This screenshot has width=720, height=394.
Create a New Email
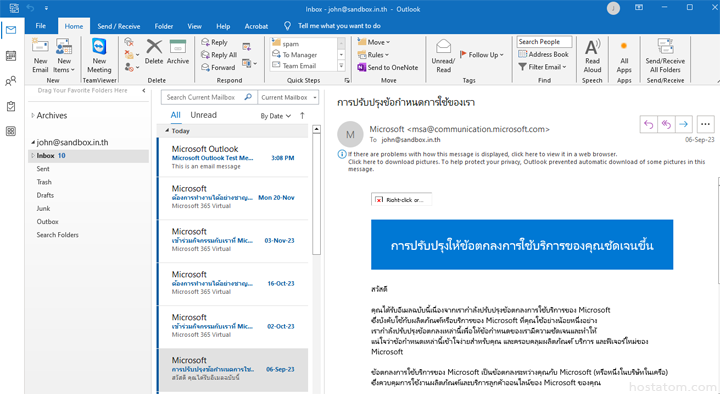point(40,56)
